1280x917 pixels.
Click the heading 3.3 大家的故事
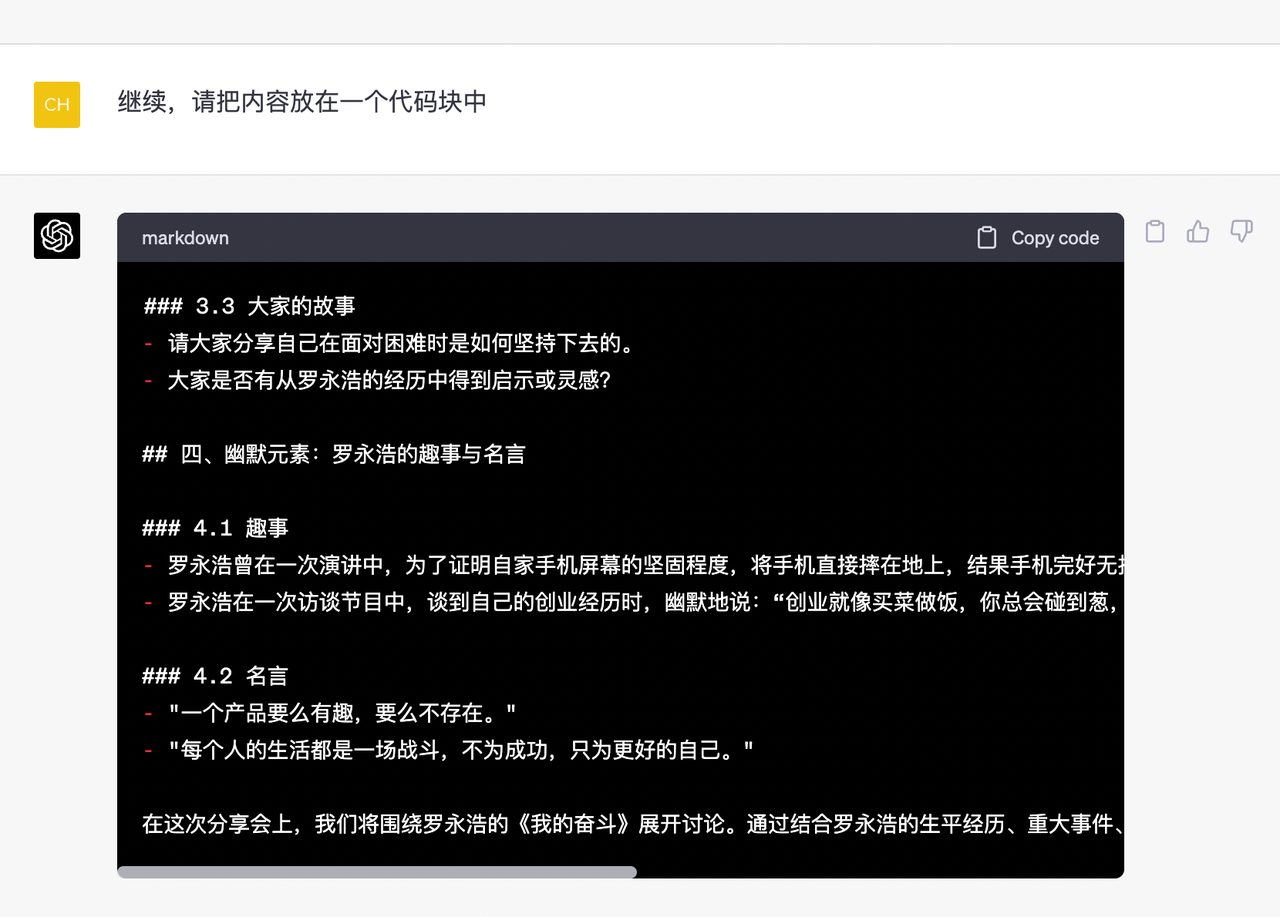(248, 305)
